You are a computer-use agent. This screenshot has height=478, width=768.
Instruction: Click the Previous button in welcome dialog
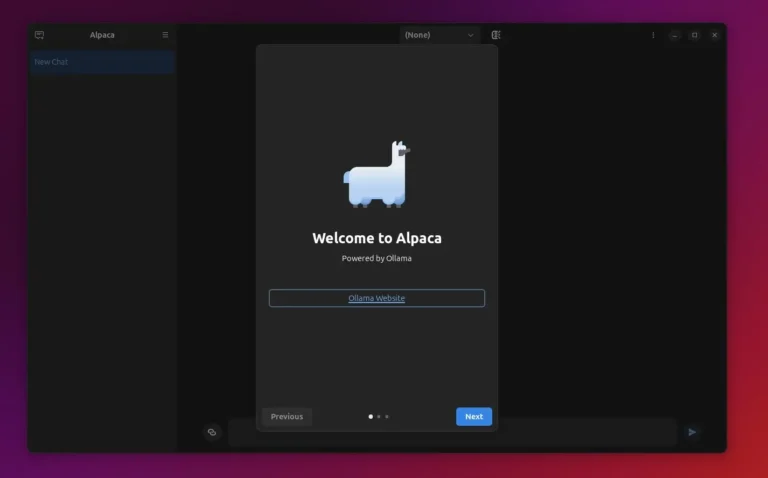(x=286, y=416)
